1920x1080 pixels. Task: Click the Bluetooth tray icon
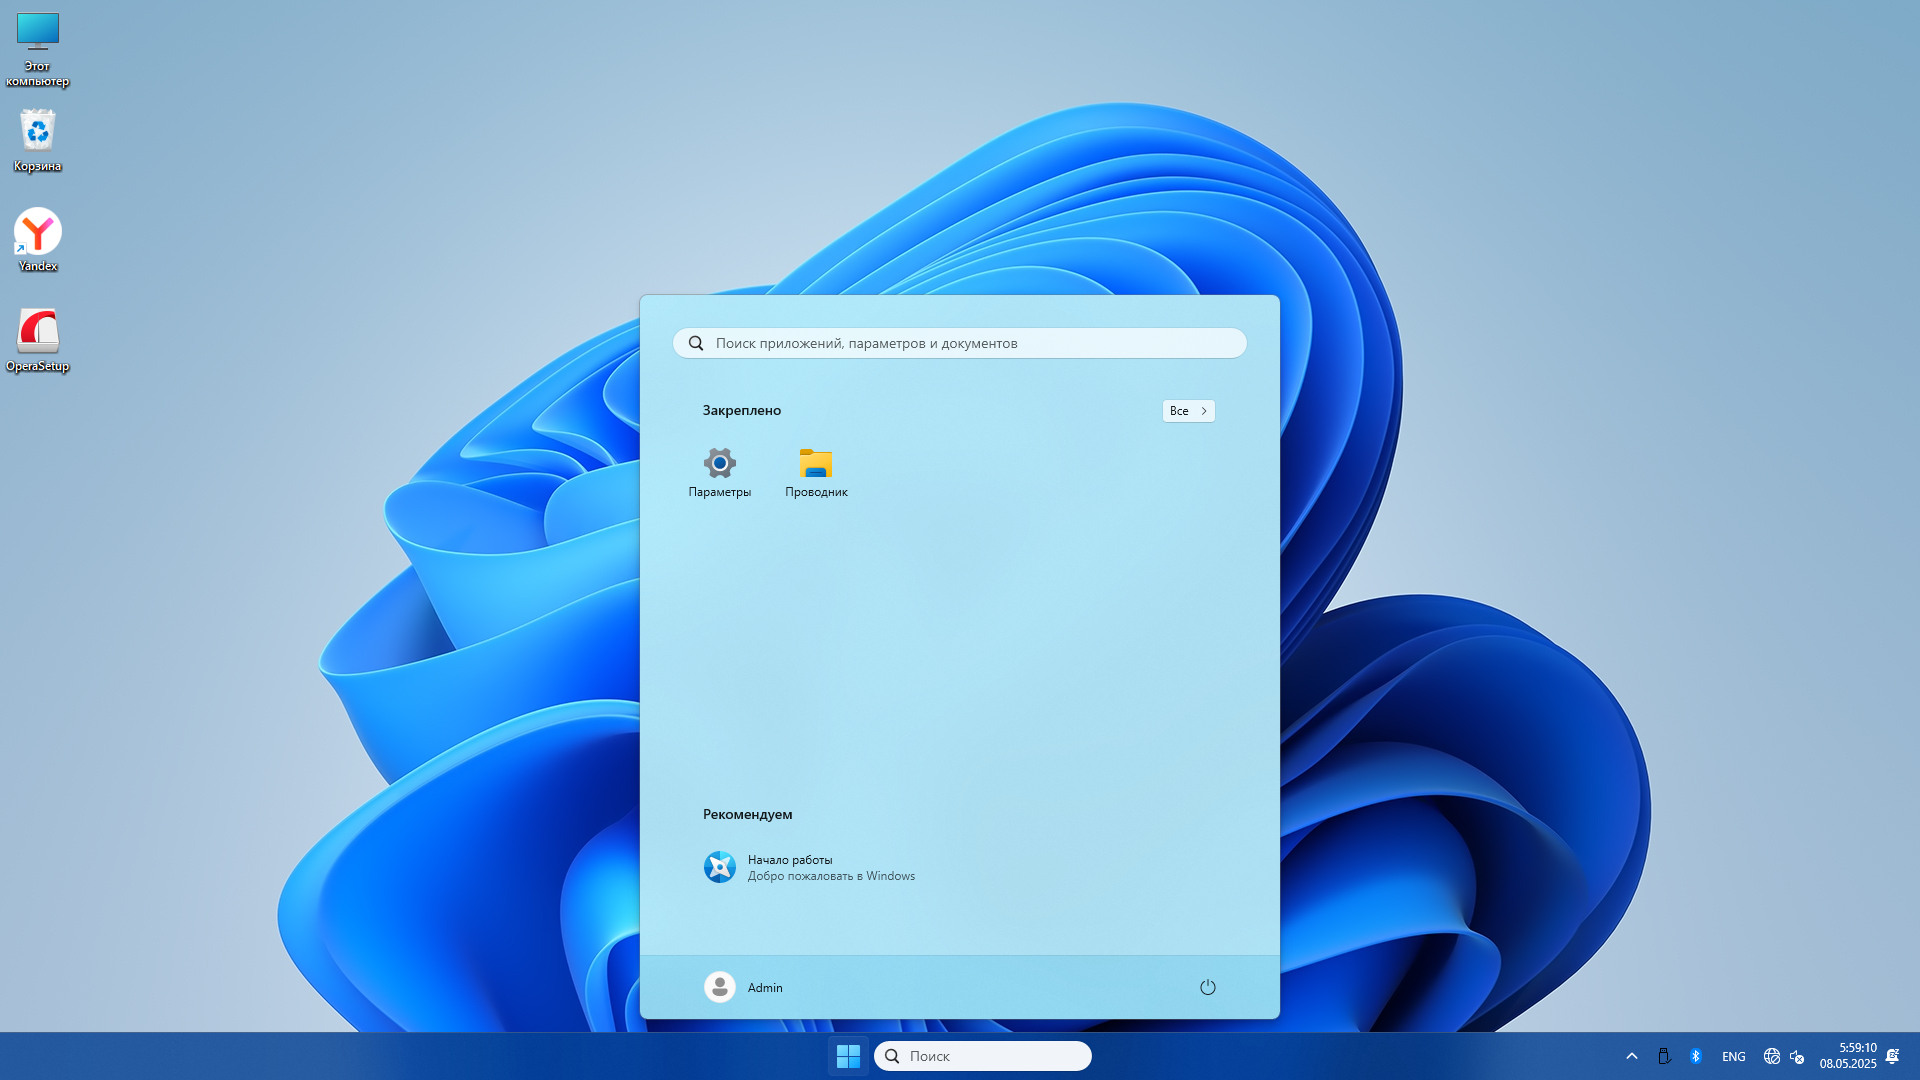click(1695, 1056)
